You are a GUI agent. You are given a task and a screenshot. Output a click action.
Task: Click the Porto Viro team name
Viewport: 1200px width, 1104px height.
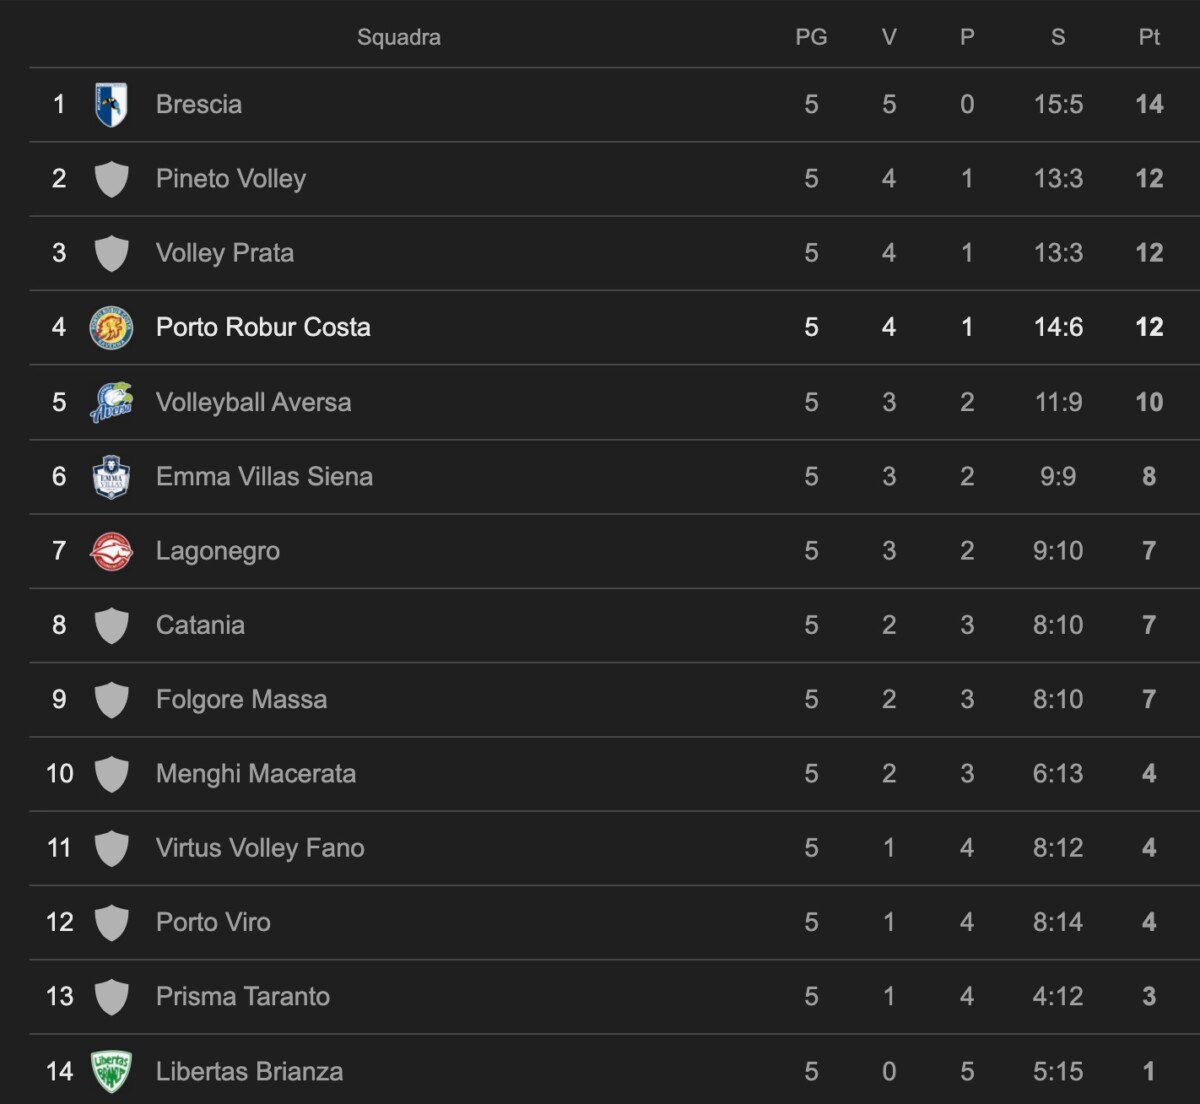pyautogui.click(x=213, y=922)
